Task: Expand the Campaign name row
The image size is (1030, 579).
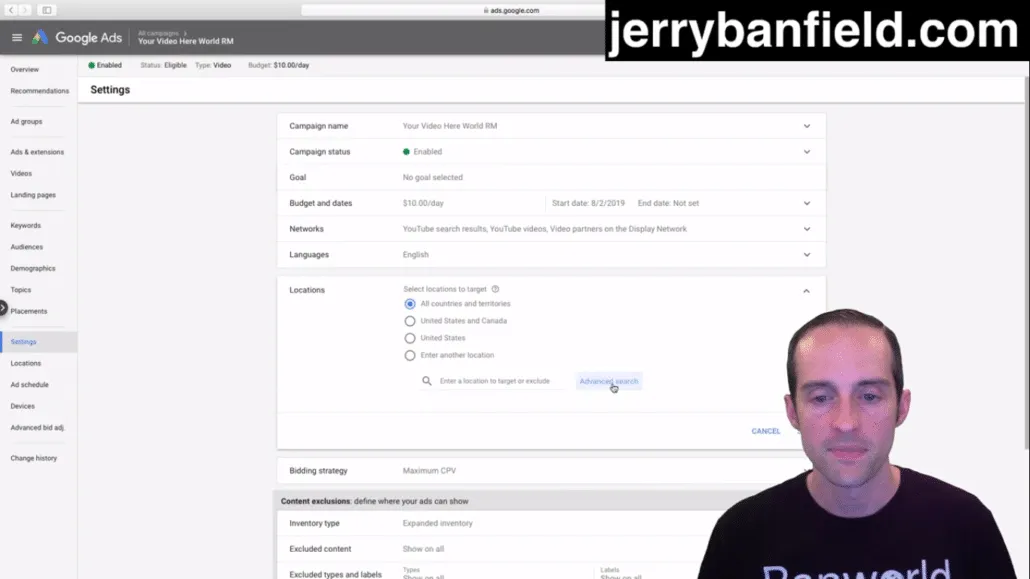Action: 551,126
